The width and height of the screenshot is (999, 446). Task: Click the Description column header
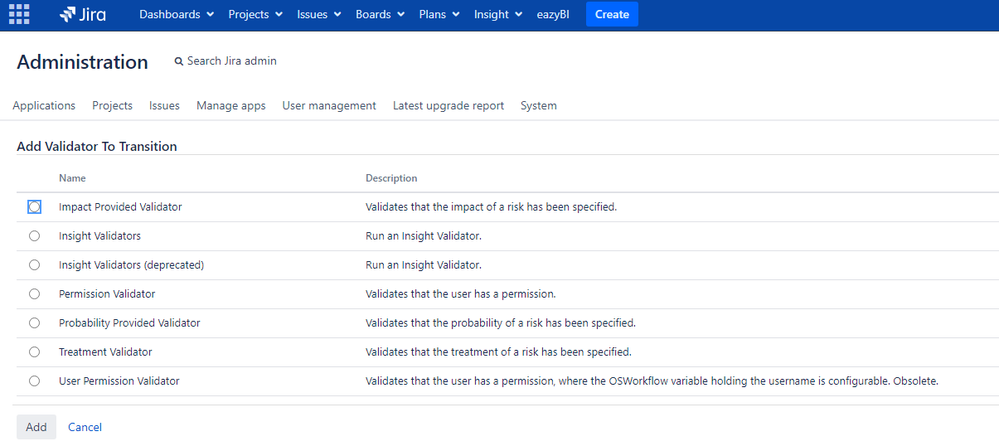pos(391,178)
